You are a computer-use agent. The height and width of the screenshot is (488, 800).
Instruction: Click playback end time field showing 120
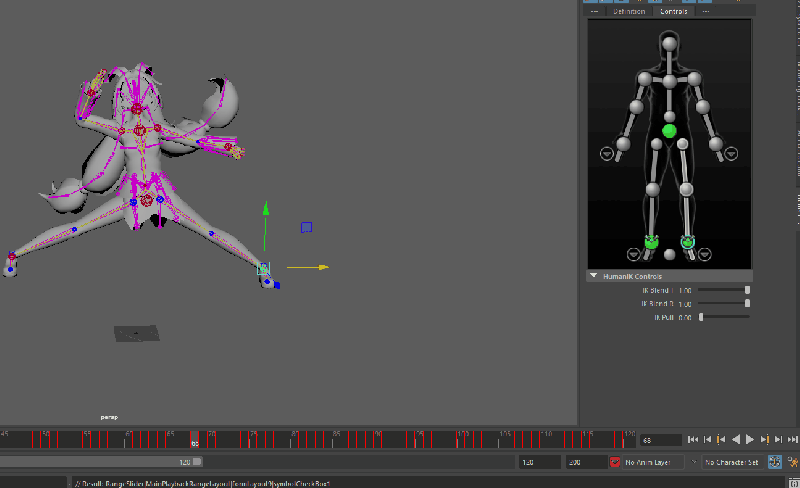pos(540,462)
